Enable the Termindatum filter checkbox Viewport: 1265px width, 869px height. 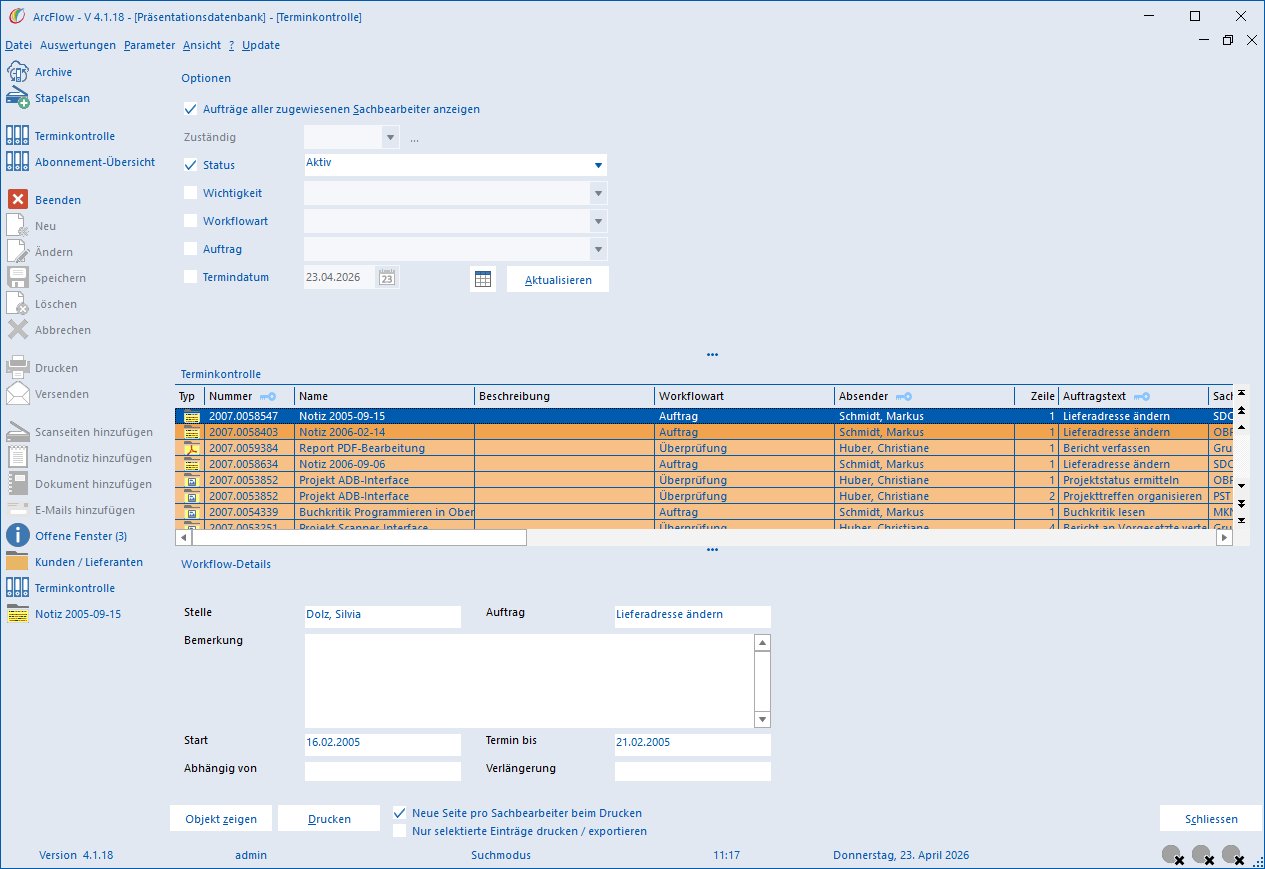tap(190, 277)
